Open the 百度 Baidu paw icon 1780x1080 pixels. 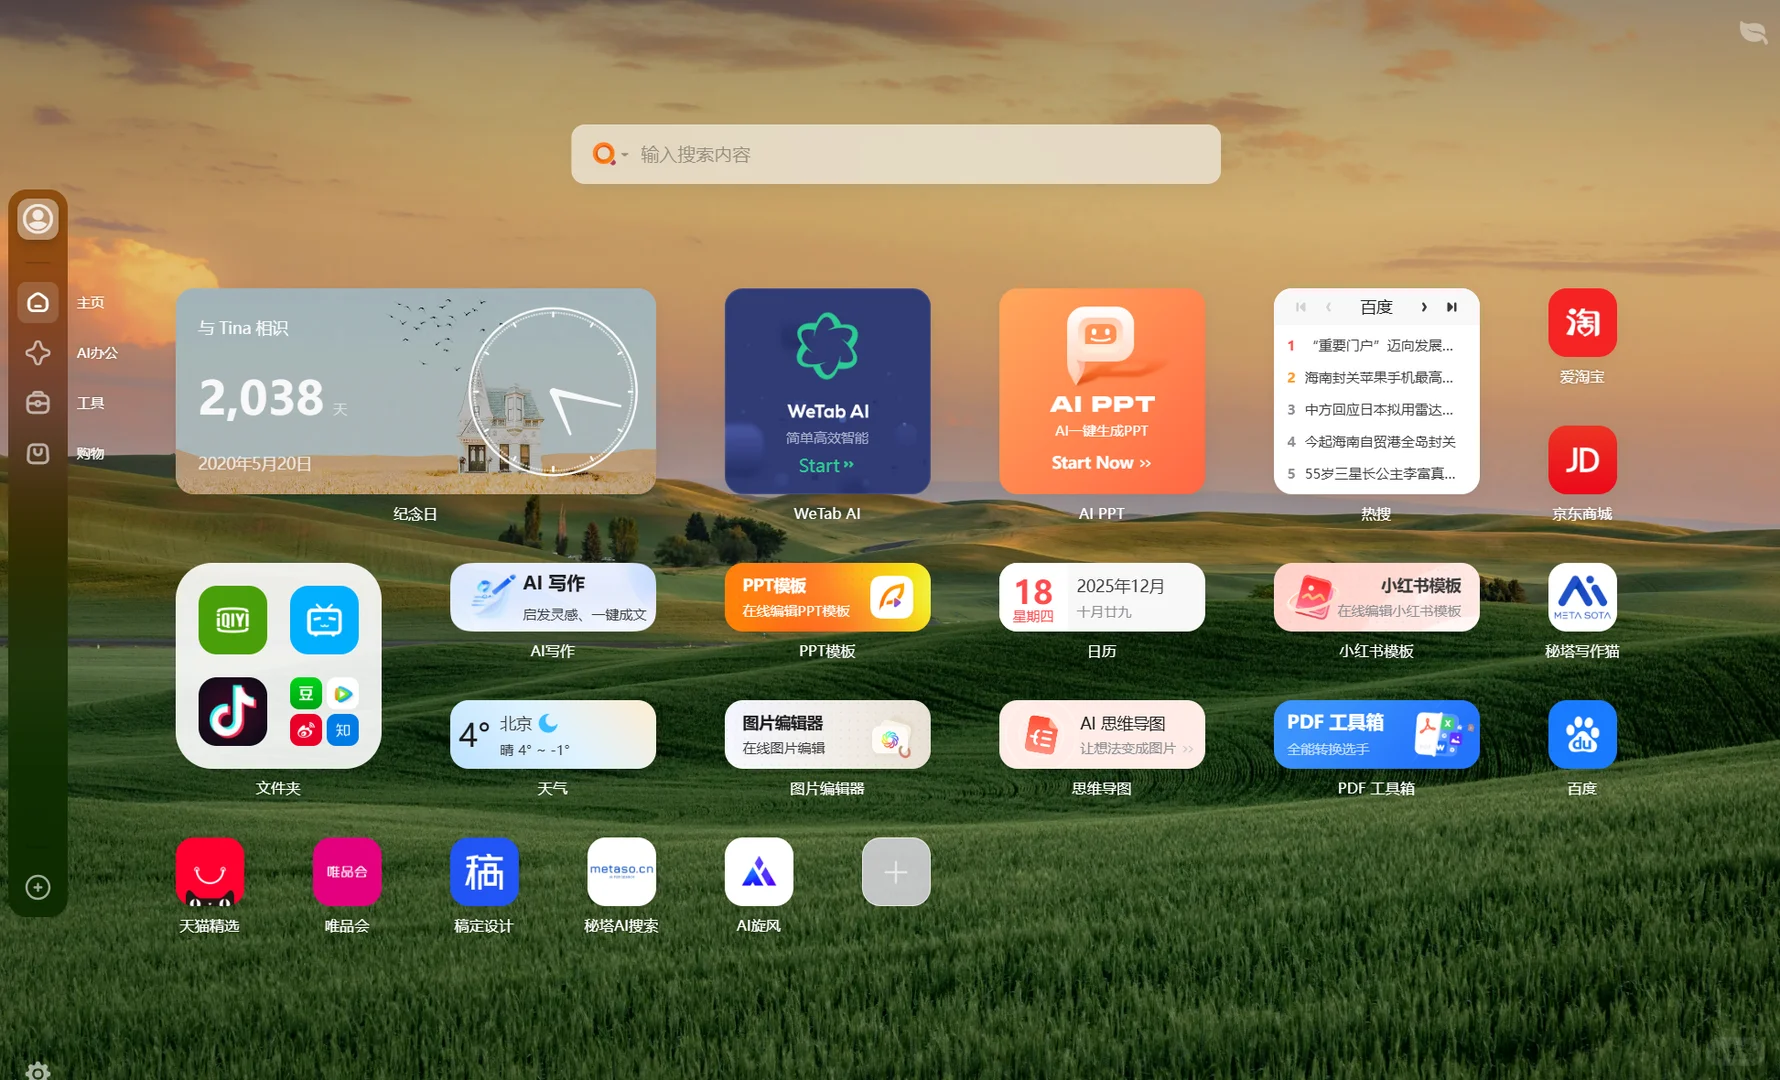click(x=1582, y=735)
